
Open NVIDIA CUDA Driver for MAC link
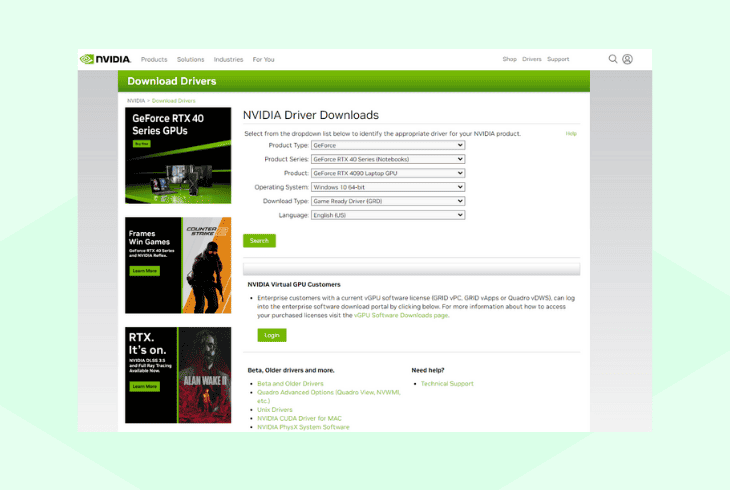coord(299,418)
